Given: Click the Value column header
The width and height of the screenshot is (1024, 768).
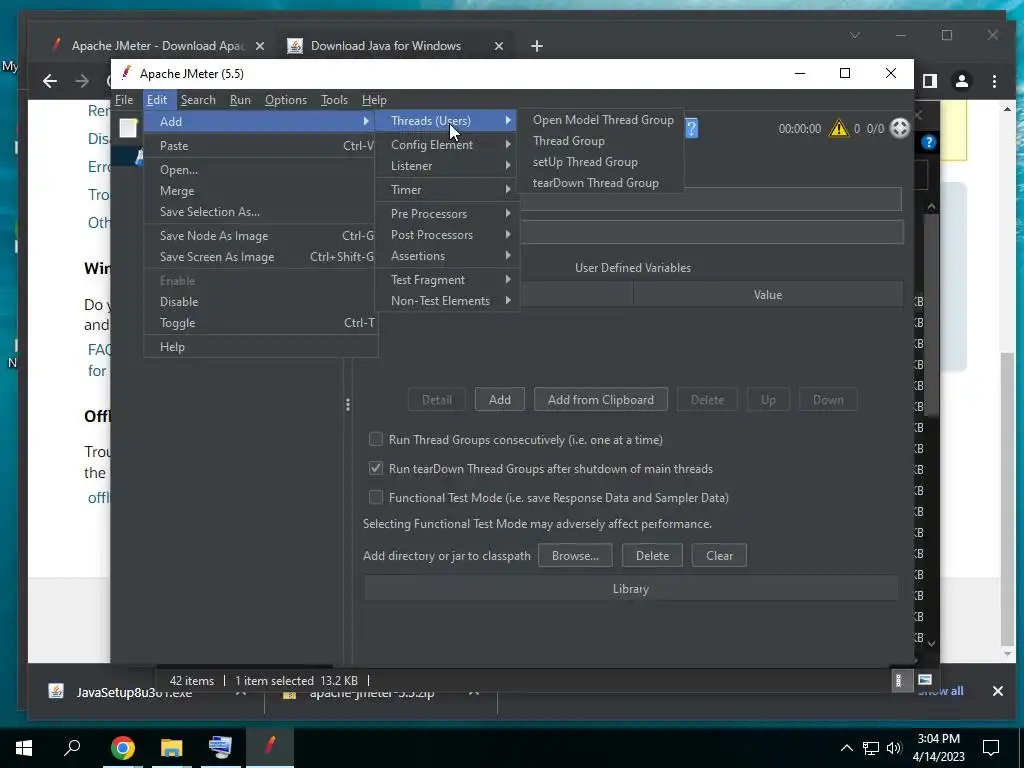Looking at the screenshot, I should pyautogui.click(x=767, y=295).
